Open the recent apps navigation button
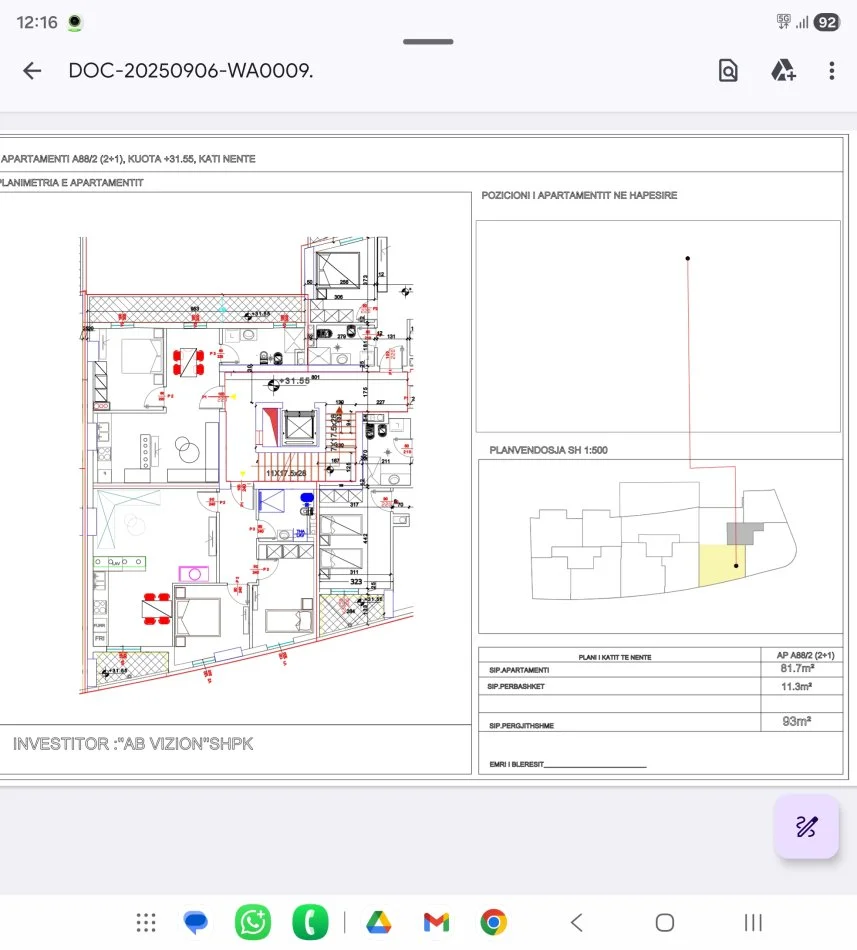 pyautogui.click(x=753, y=922)
